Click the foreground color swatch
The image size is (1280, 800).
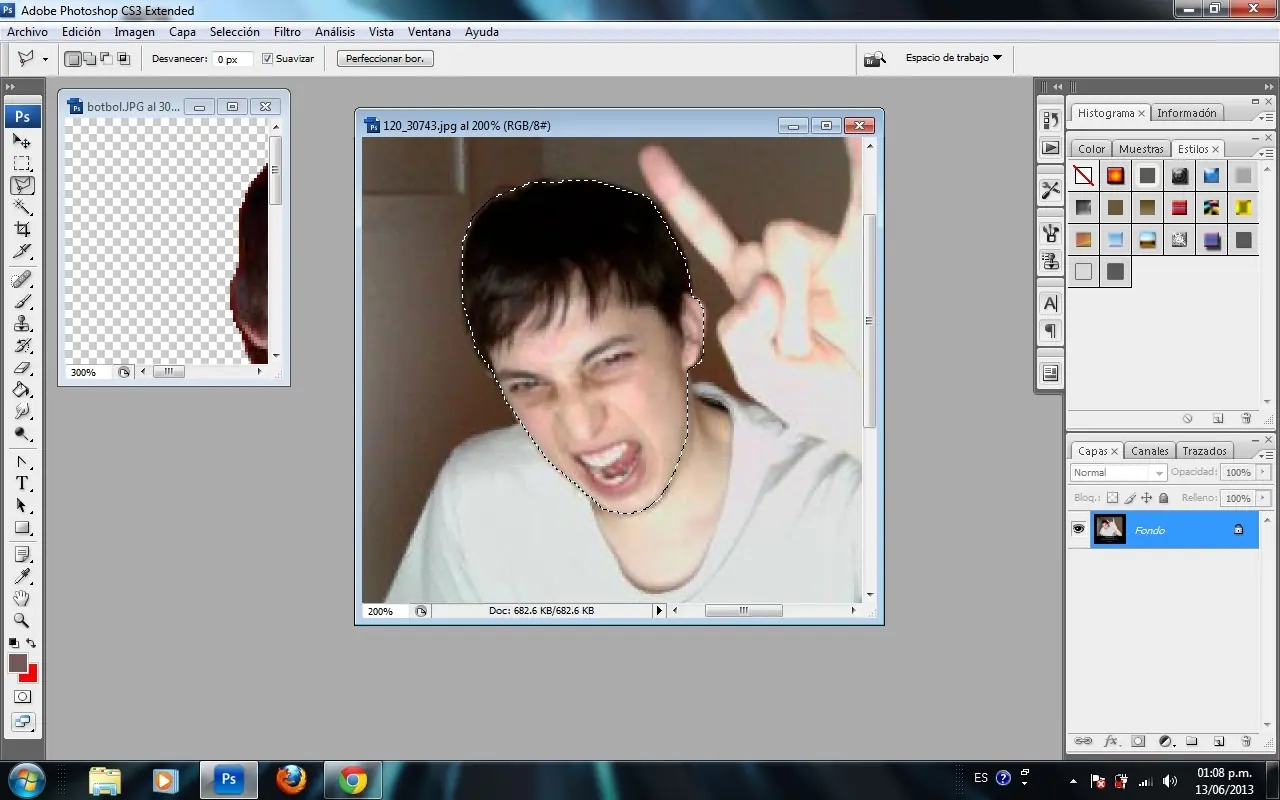pos(17,663)
